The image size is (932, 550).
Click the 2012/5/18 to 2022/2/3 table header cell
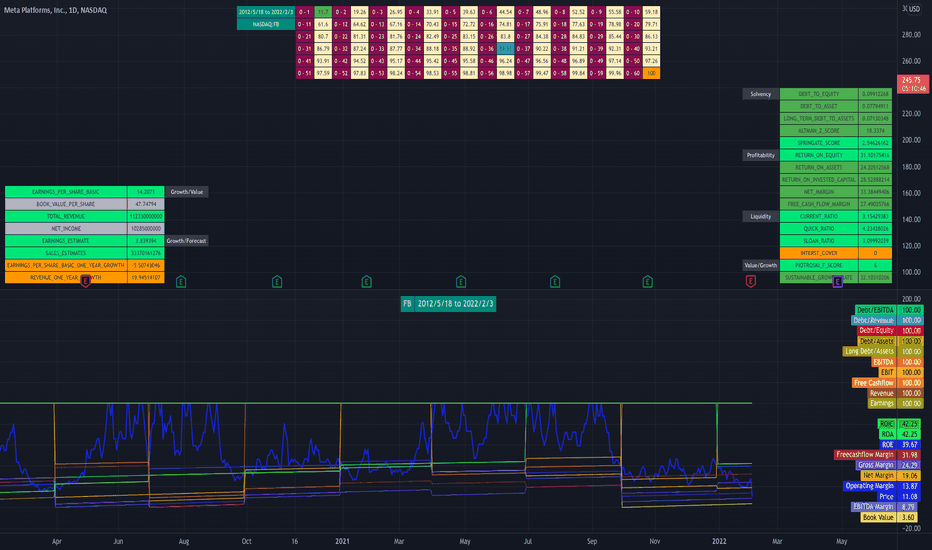pos(266,12)
